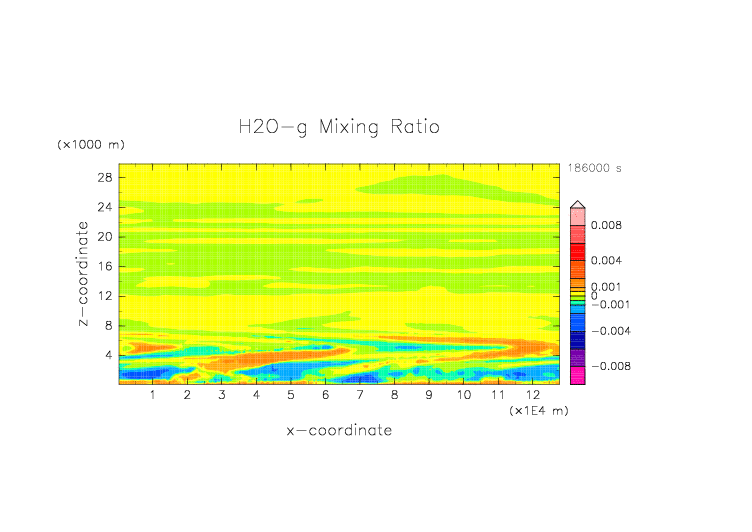
Task: Click the x-coordinate axis label
Action: click(339, 430)
